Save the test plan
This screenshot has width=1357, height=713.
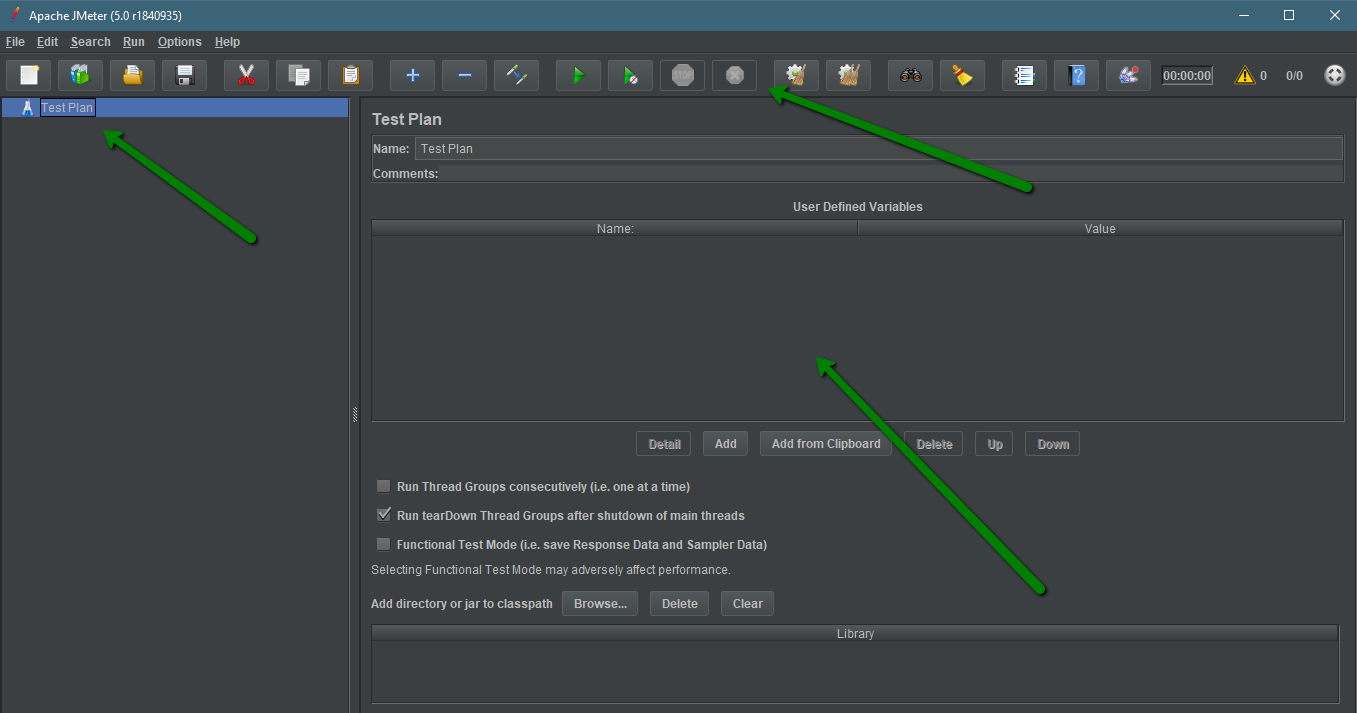pyautogui.click(x=184, y=74)
